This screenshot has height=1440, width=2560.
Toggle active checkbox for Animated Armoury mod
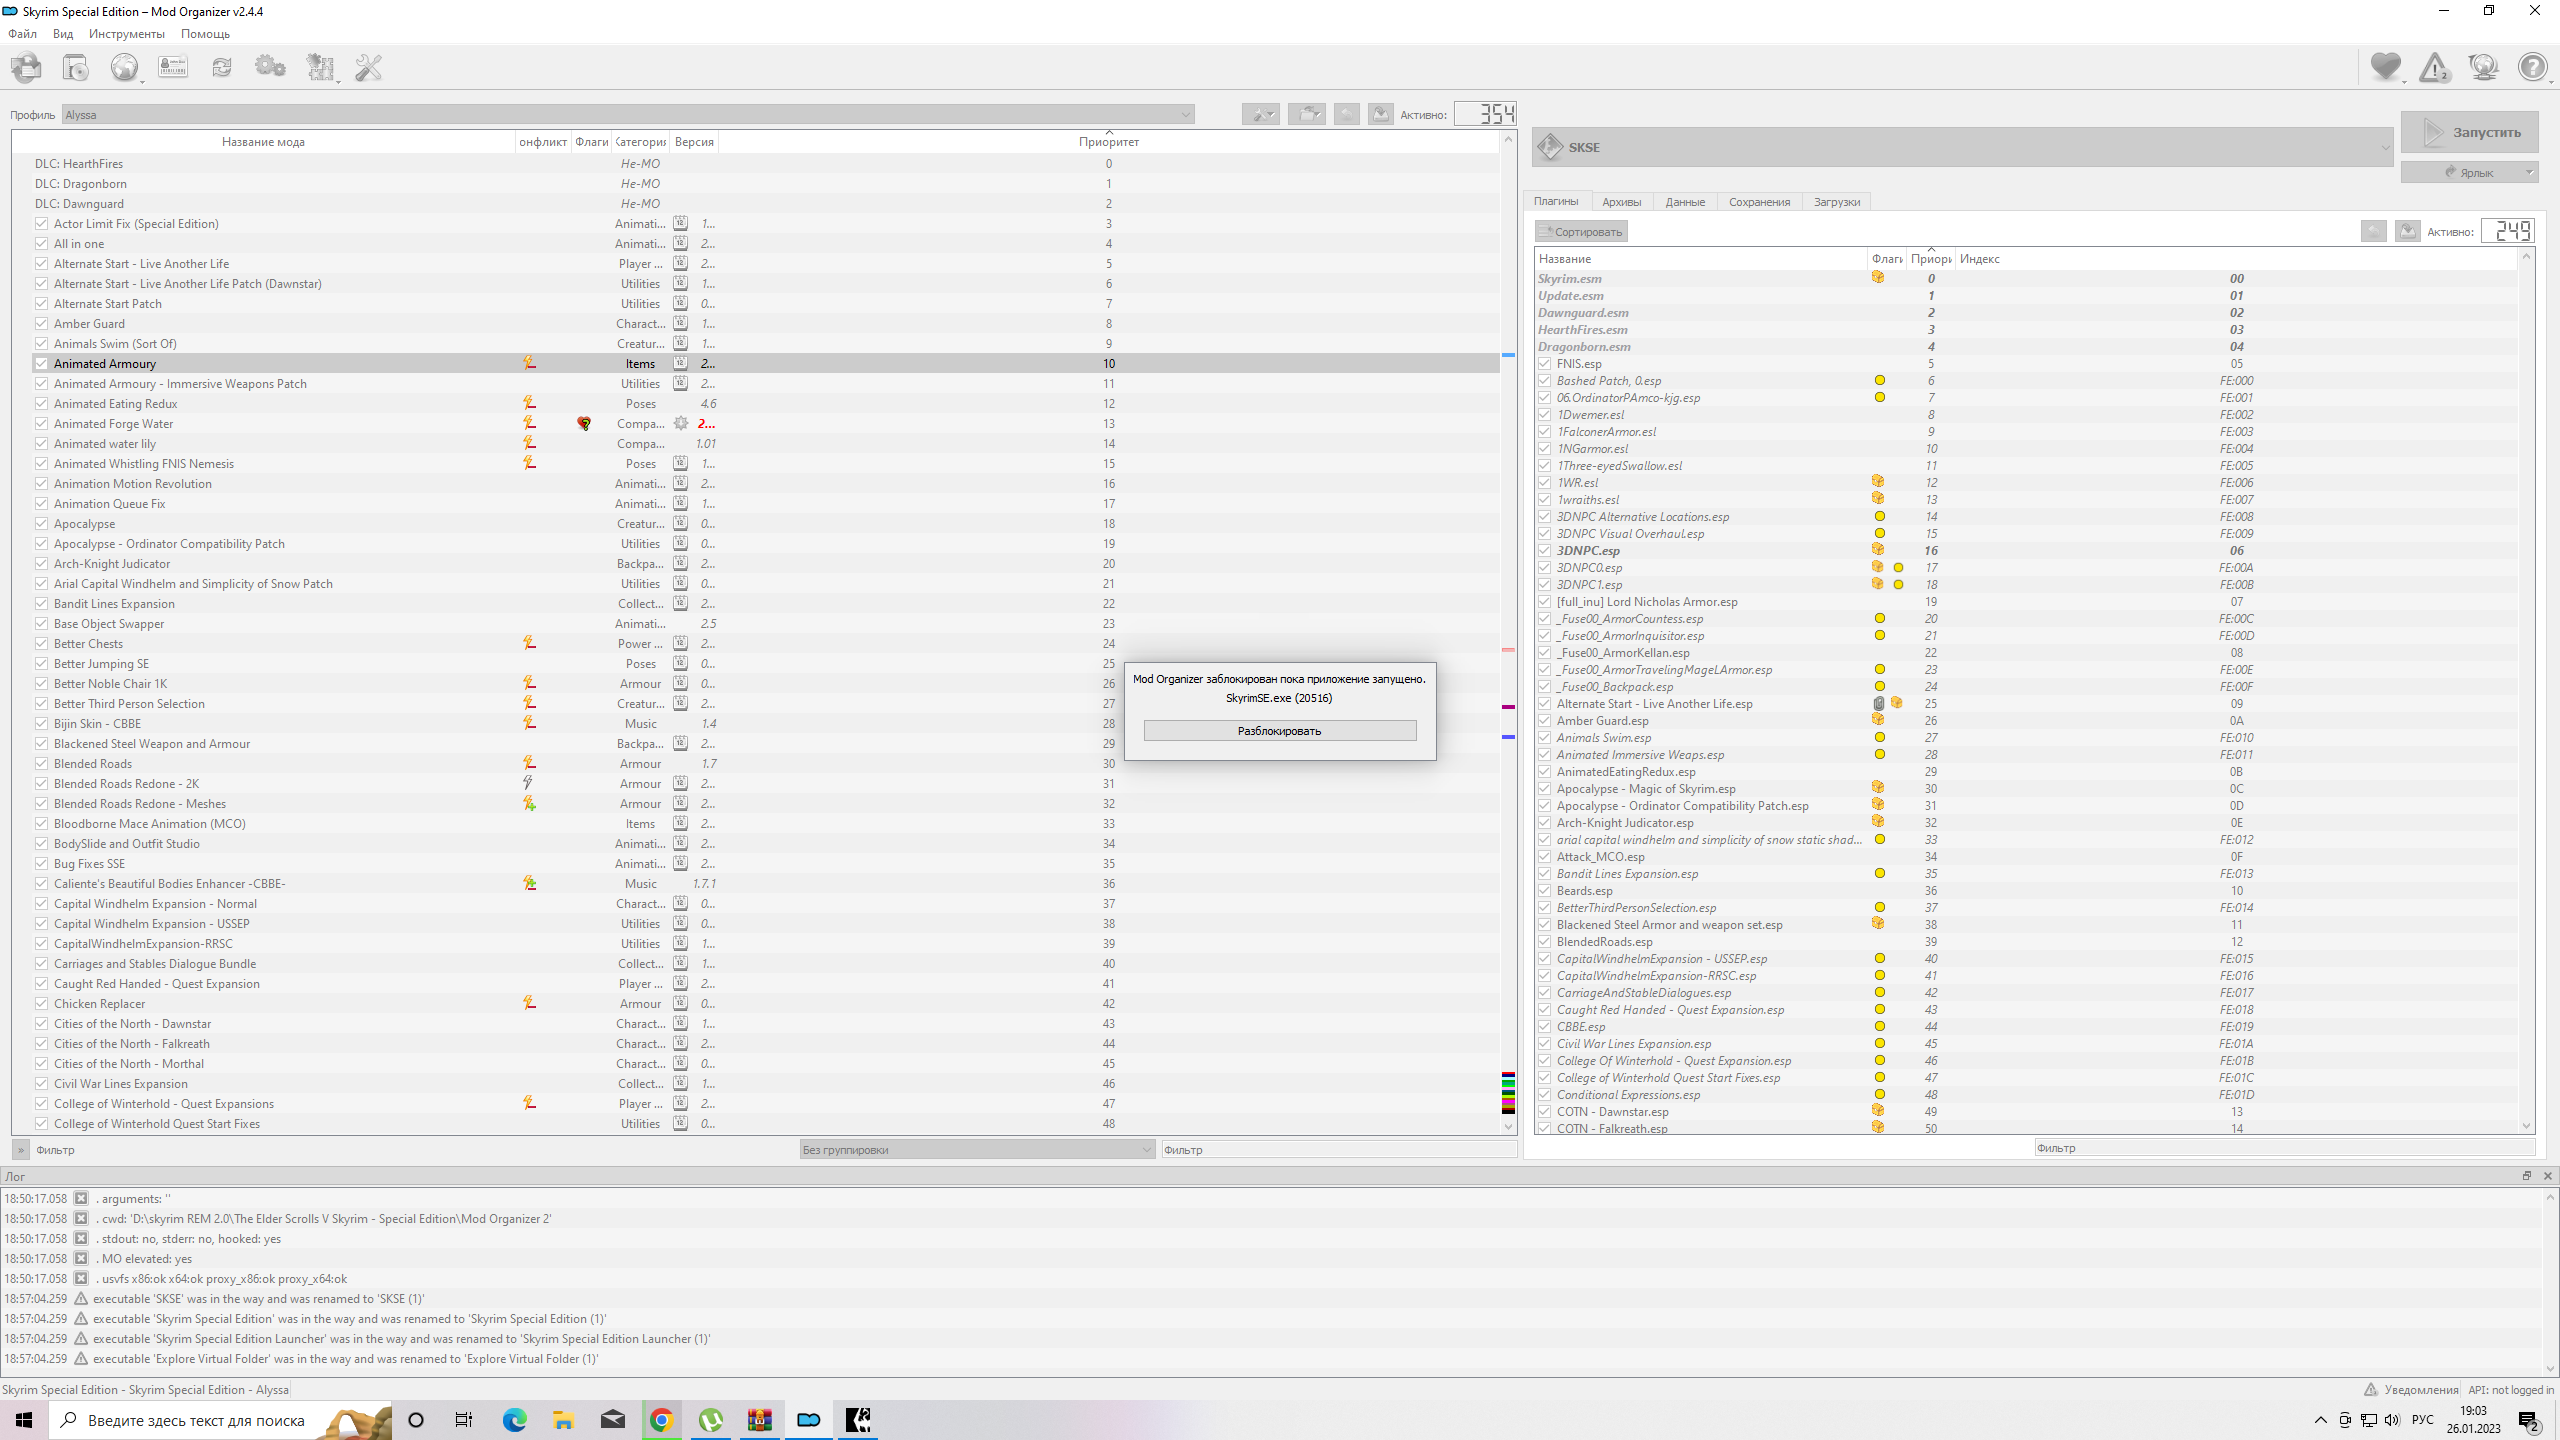(39, 364)
